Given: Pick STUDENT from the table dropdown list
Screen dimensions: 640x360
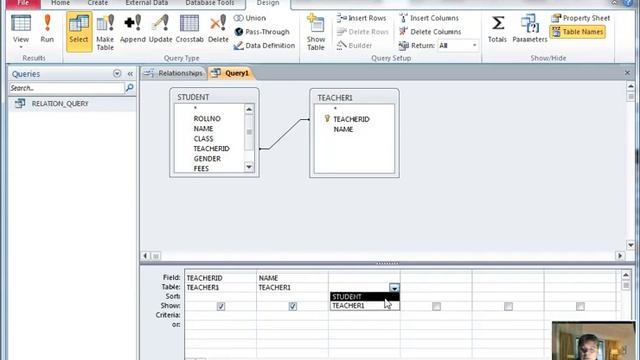Looking at the screenshot, I should pyautogui.click(x=364, y=297).
